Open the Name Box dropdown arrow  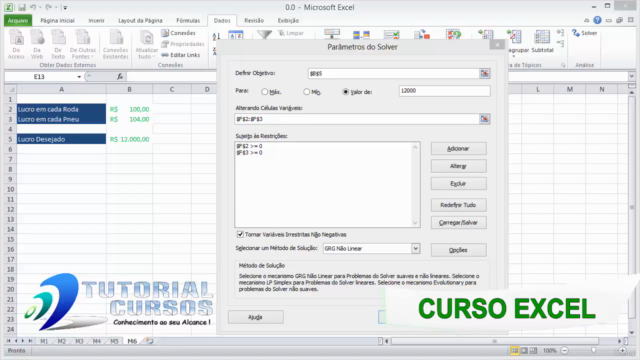(x=79, y=77)
